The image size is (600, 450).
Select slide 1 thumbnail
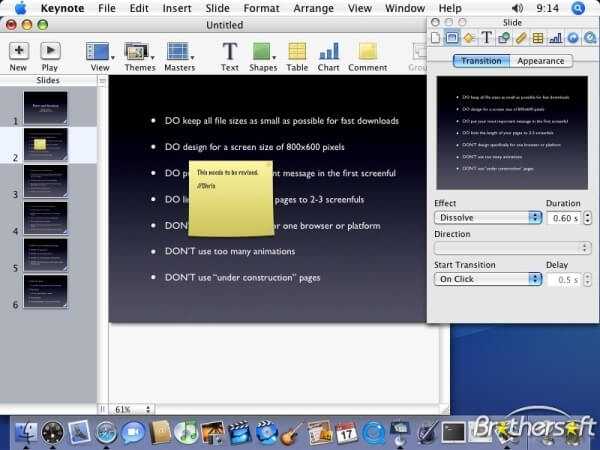[x=46, y=108]
